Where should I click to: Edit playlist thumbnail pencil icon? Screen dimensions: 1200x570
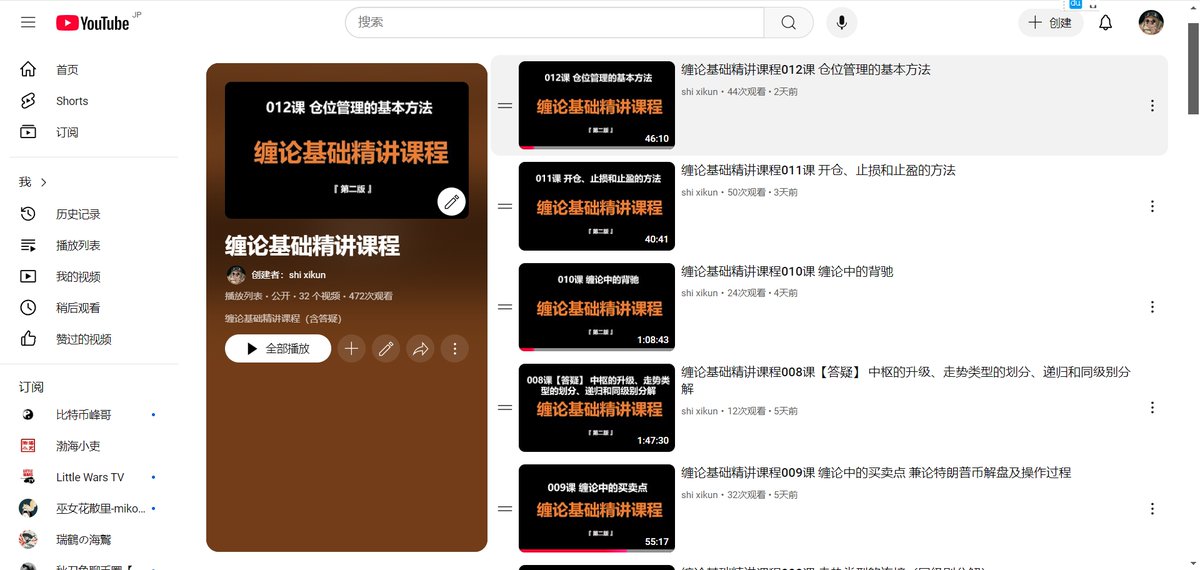[x=452, y=202]
